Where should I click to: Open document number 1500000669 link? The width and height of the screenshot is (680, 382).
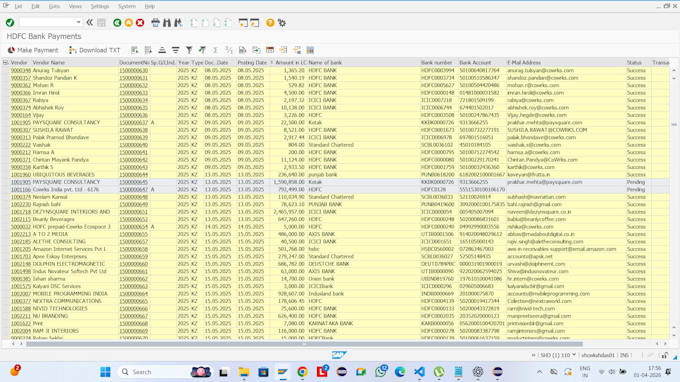[x=134, y=331]
